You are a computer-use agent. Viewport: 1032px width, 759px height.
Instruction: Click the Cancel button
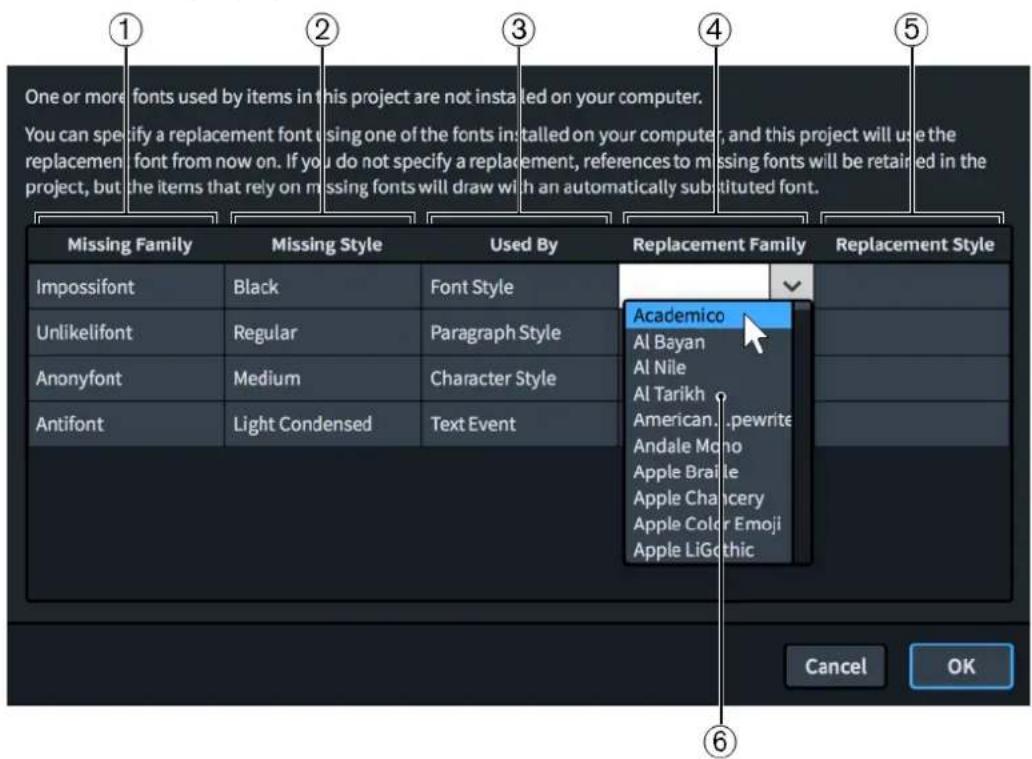(x=835, y=666)
